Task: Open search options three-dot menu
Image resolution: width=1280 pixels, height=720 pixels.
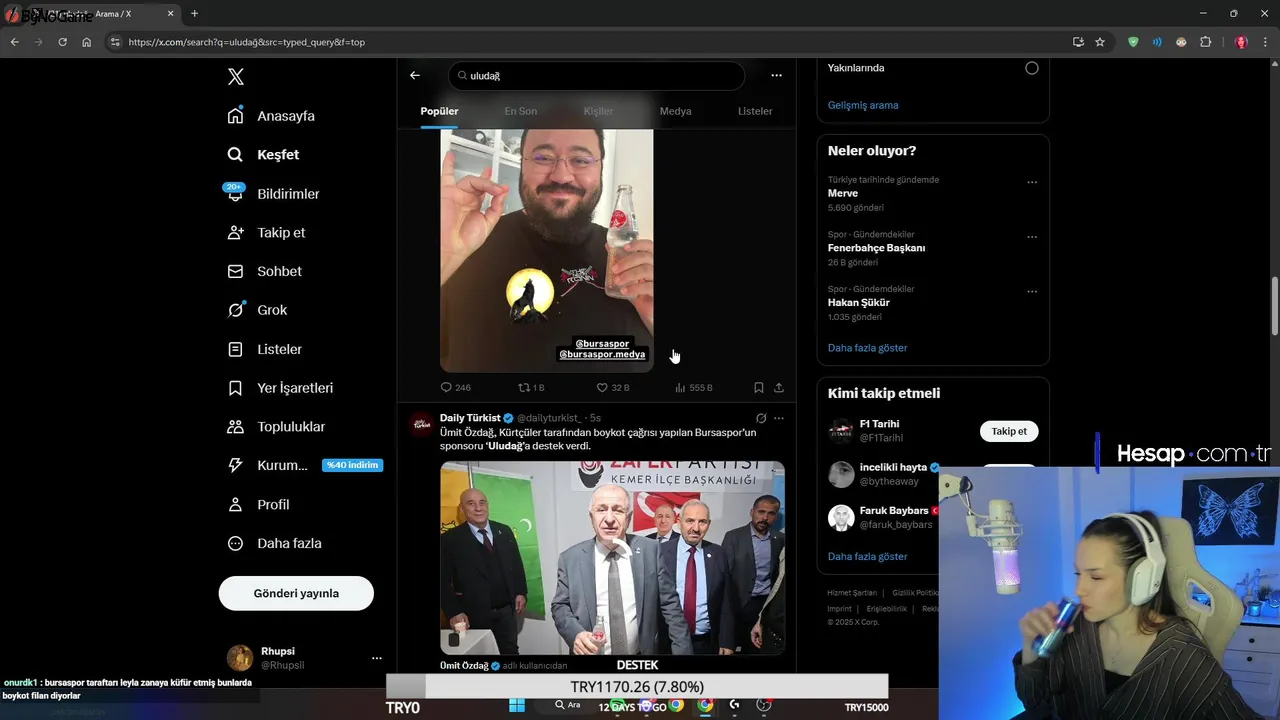Action: pyautogui.click(x=776, y=75)
